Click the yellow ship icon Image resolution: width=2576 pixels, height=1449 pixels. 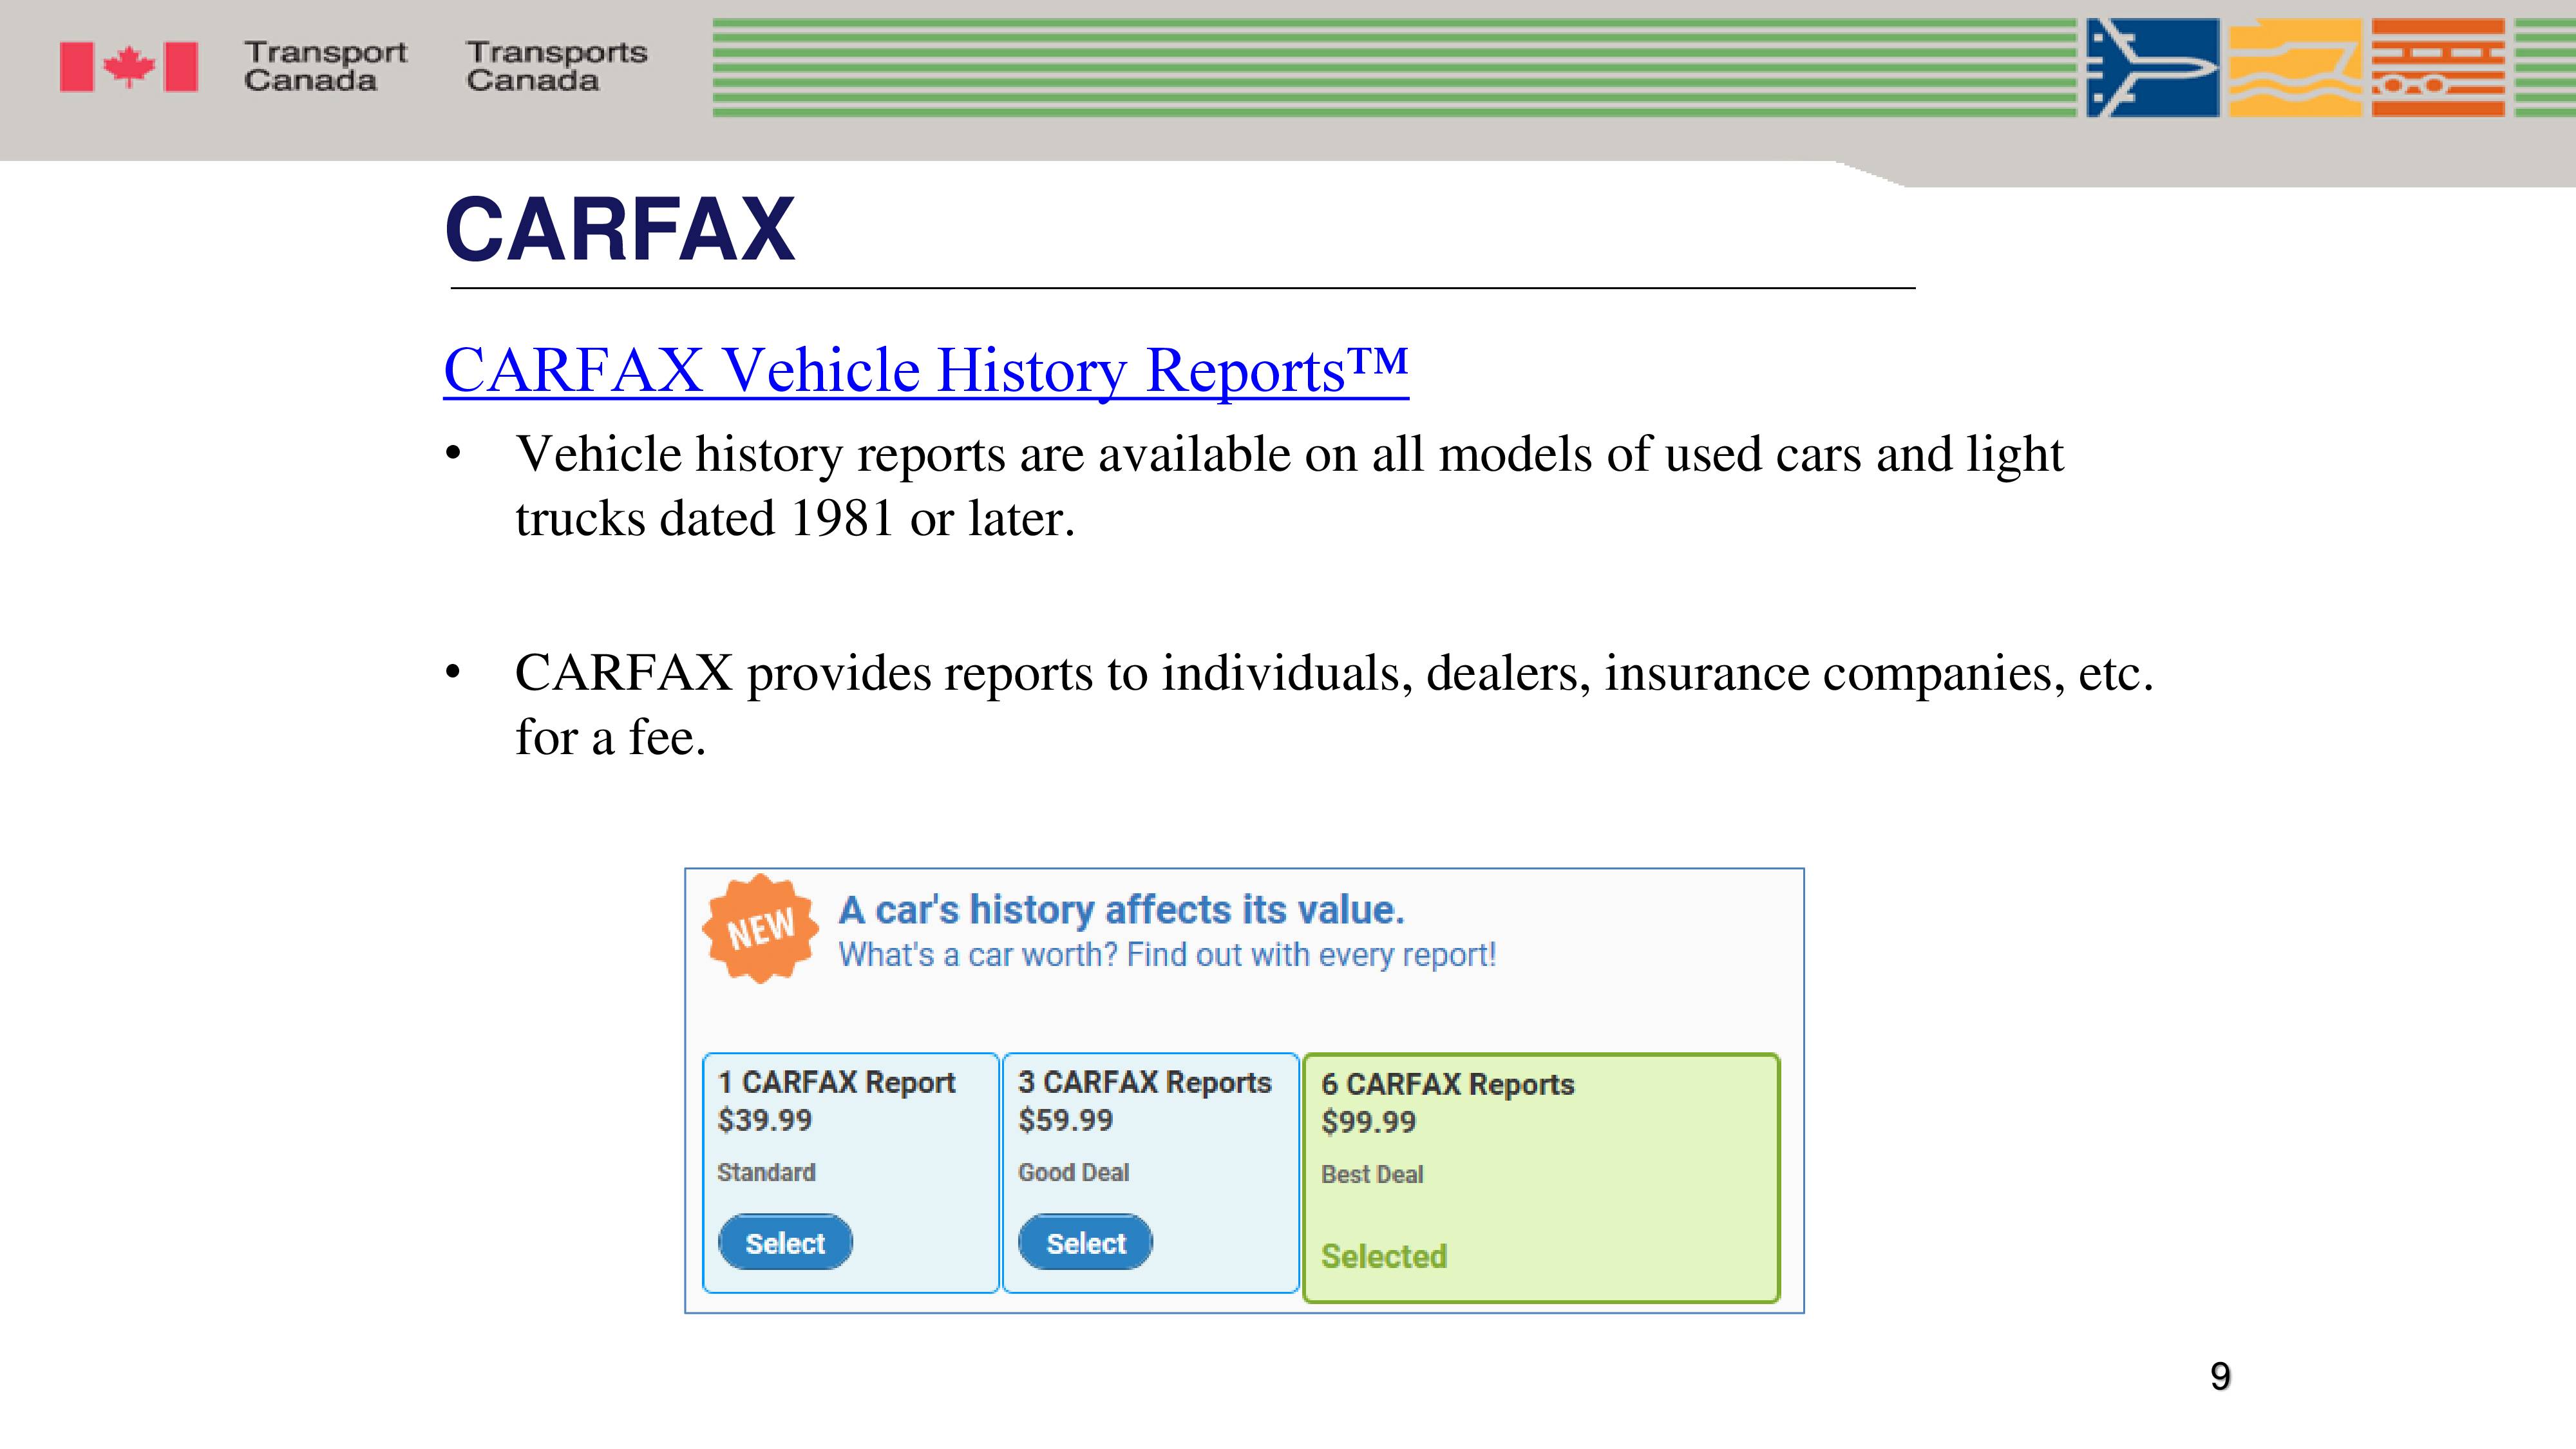pos(2295,68)
